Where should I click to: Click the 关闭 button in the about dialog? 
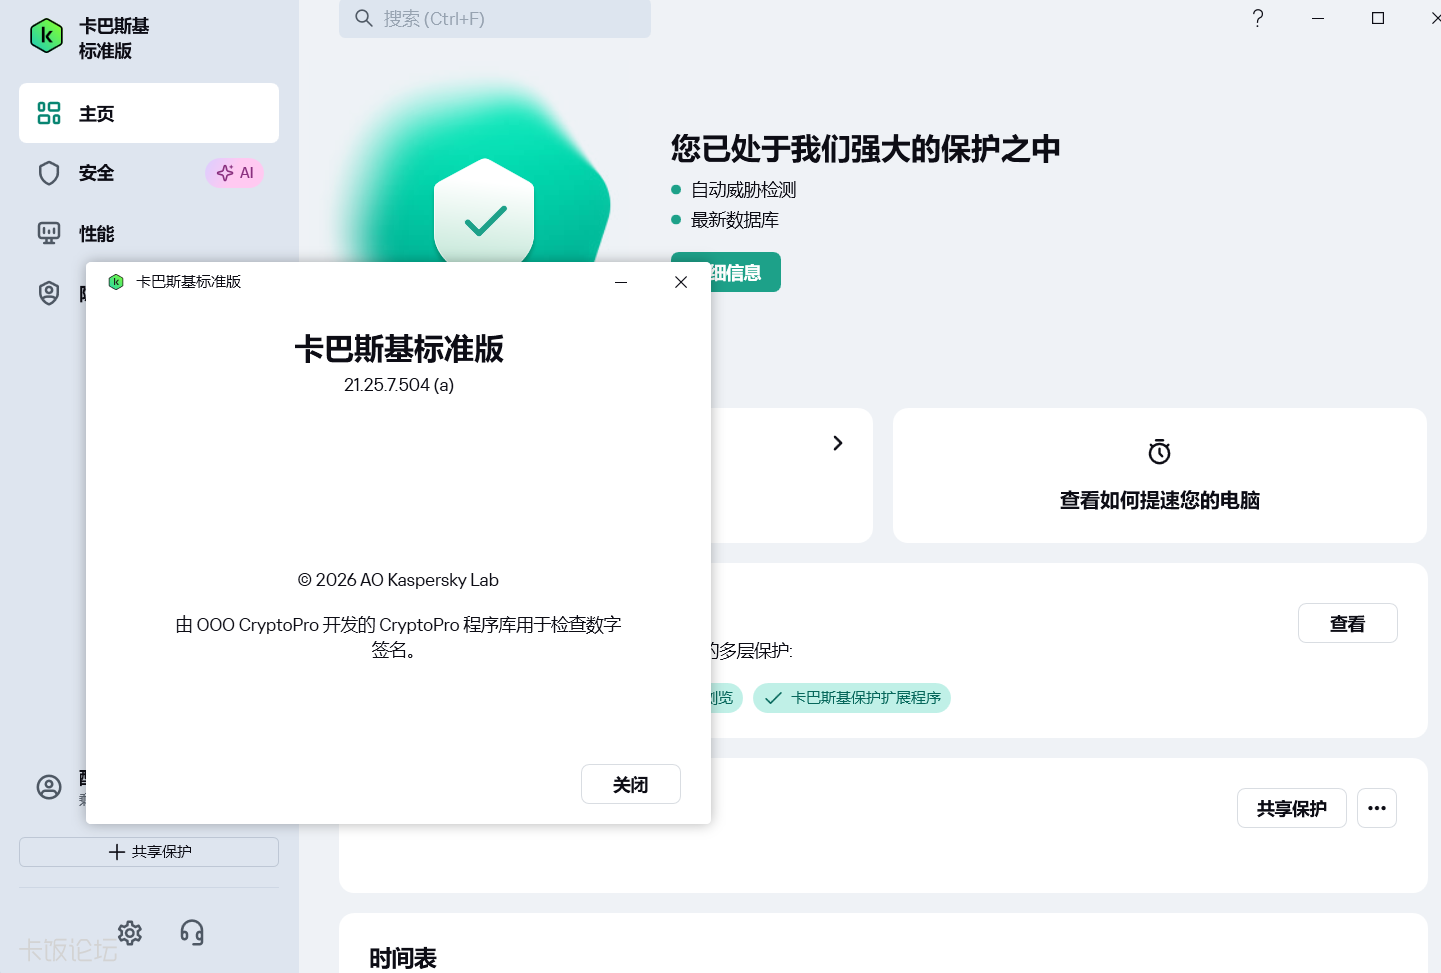631,784
